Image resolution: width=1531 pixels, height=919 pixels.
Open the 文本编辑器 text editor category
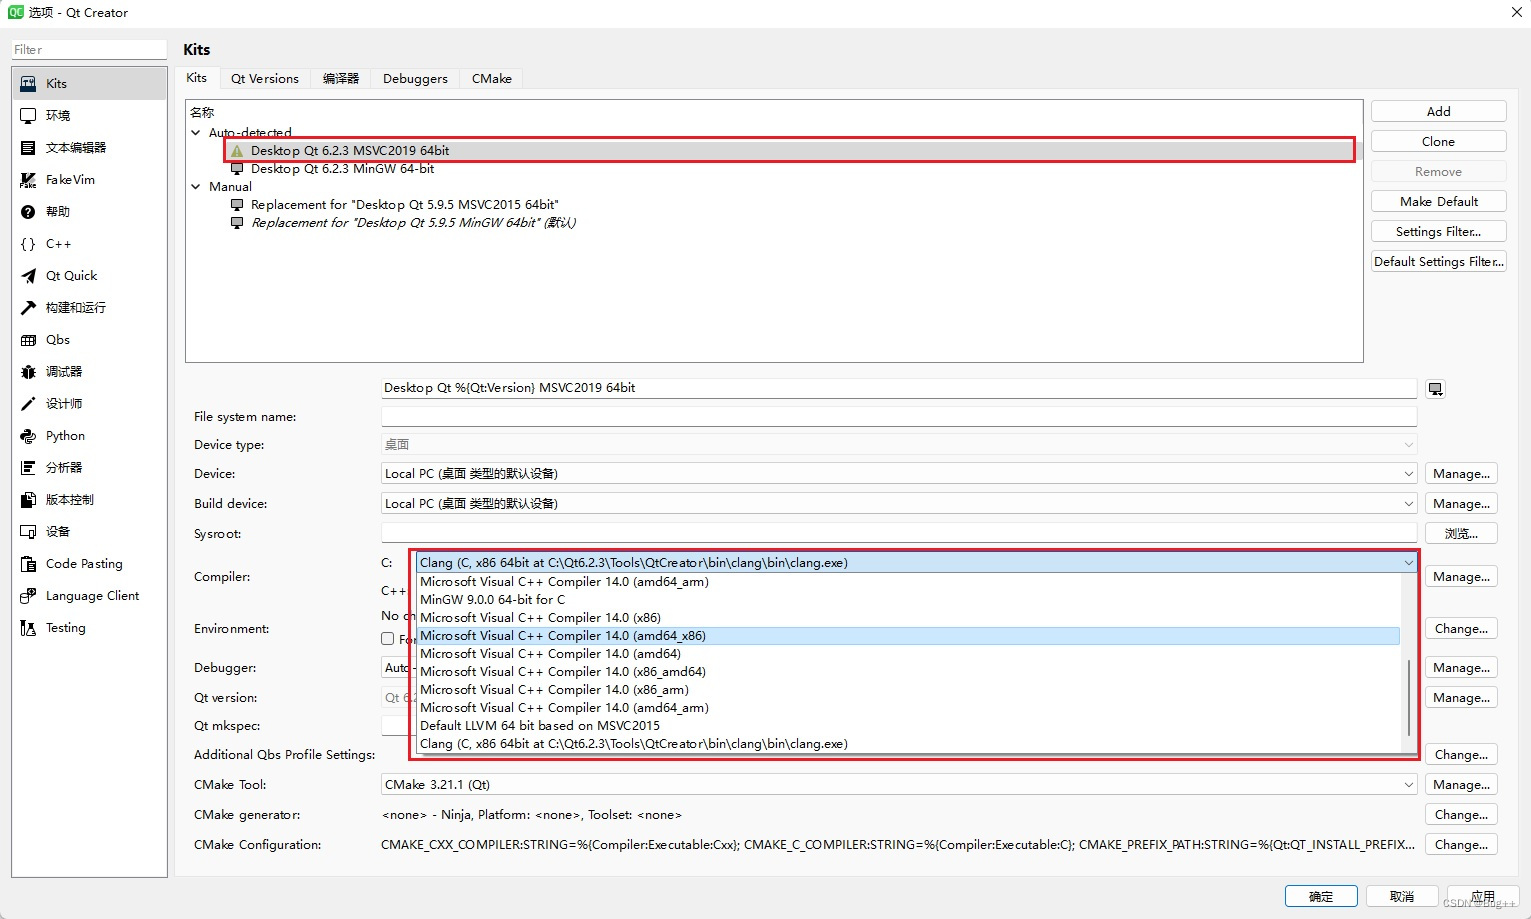tap(89, 147)
